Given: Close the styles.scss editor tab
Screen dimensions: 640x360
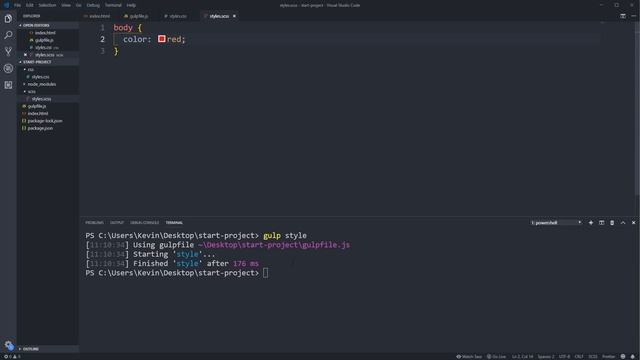Looking at the screenshot, I should click(x=234, y=16).
